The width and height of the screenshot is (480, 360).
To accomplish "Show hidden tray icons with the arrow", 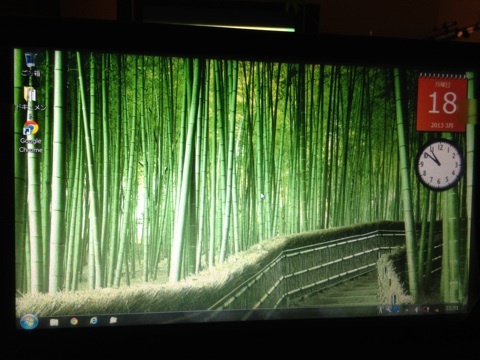I will pos(407,310).
